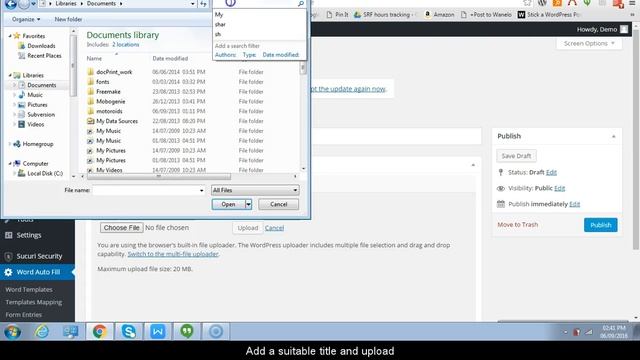Click the Save Draft button
640x360 pixels.
tap(516, 156)
